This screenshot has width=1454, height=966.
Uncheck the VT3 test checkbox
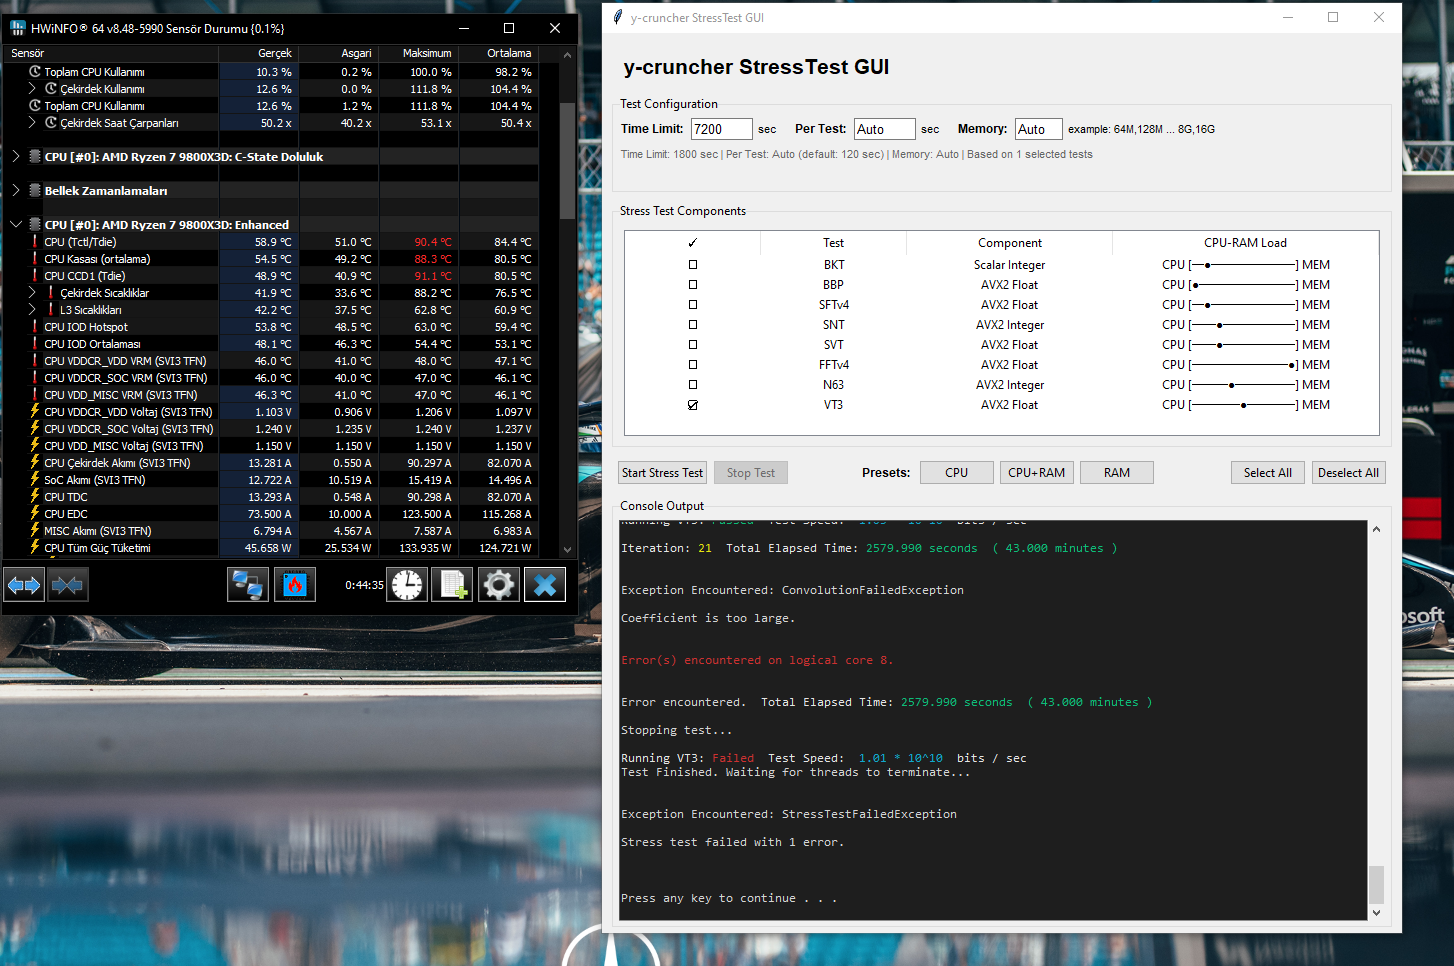693,405
